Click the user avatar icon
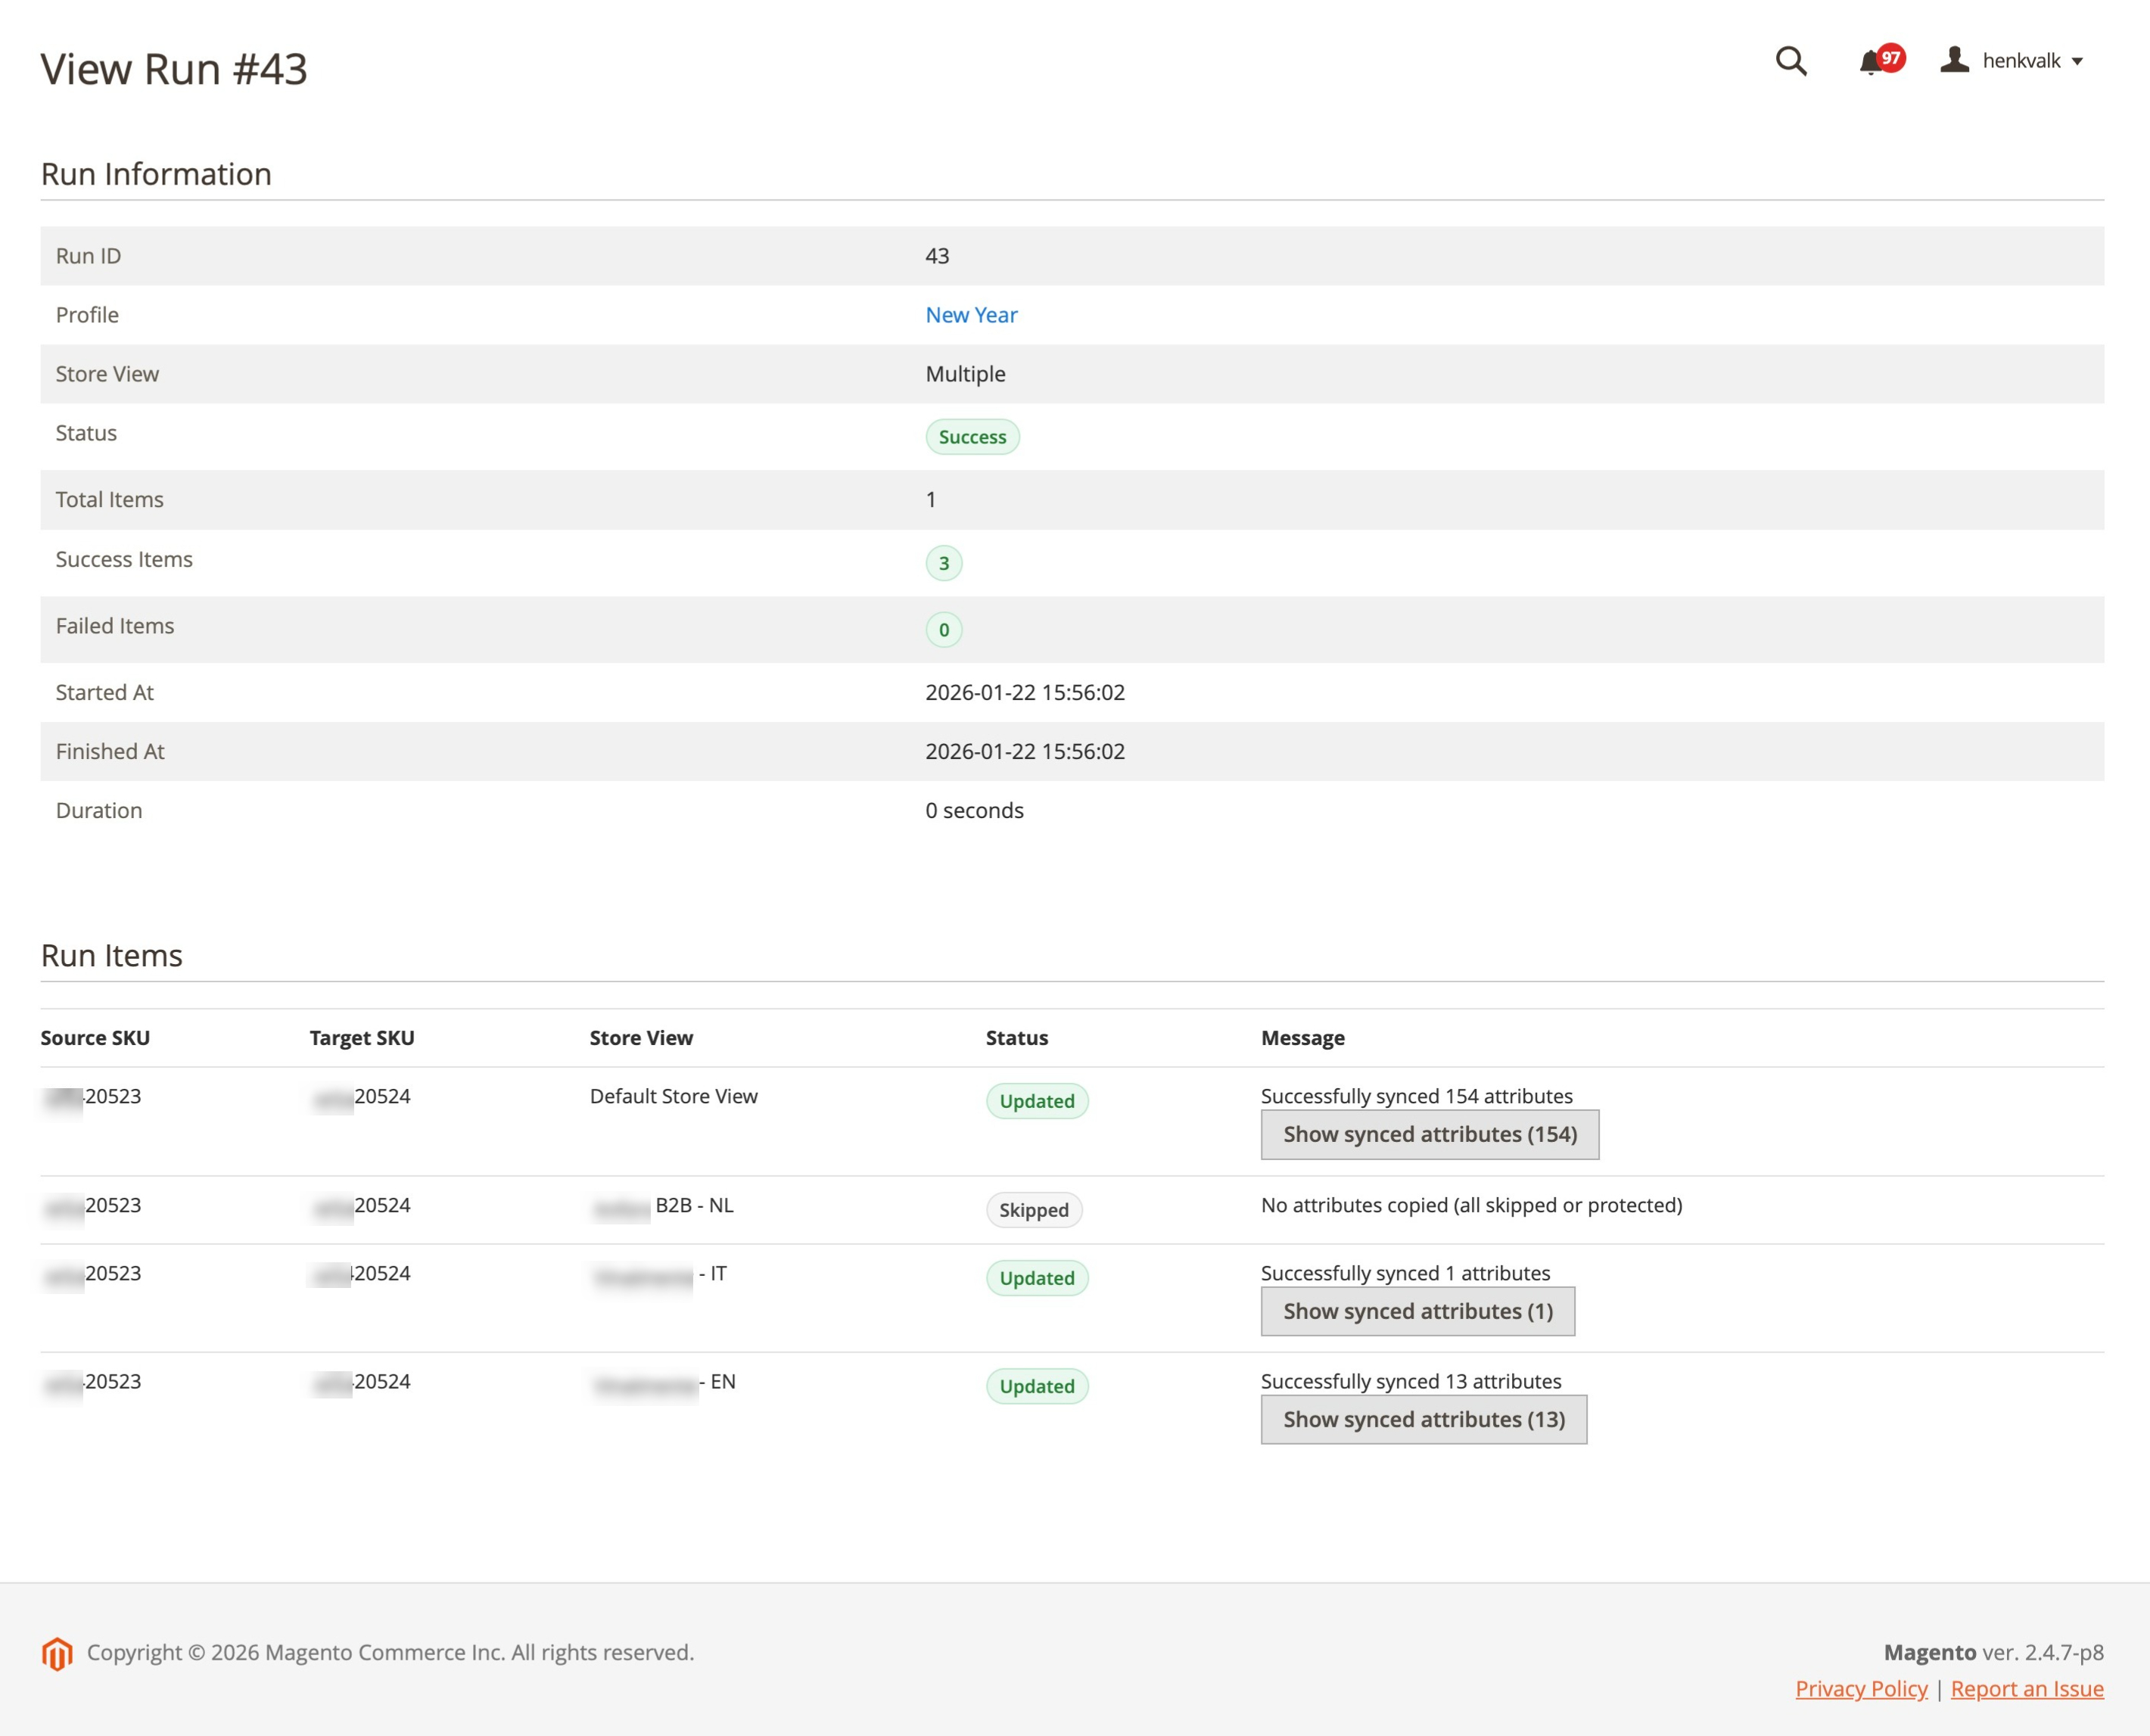Image resolution: width=2150 pixels, height=1736 pixels. coord(1954,60)
